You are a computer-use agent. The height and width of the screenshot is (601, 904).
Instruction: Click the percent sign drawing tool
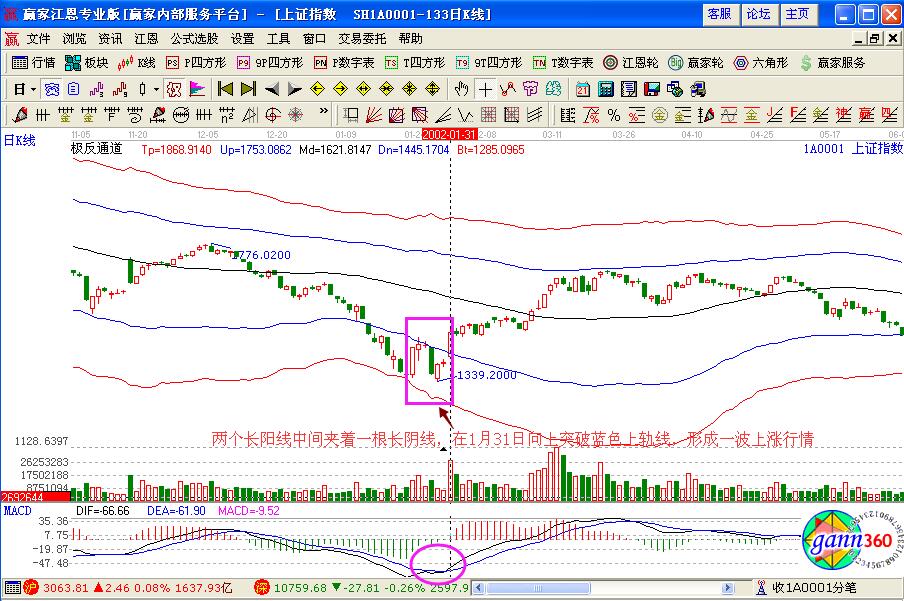click(612, 114)
